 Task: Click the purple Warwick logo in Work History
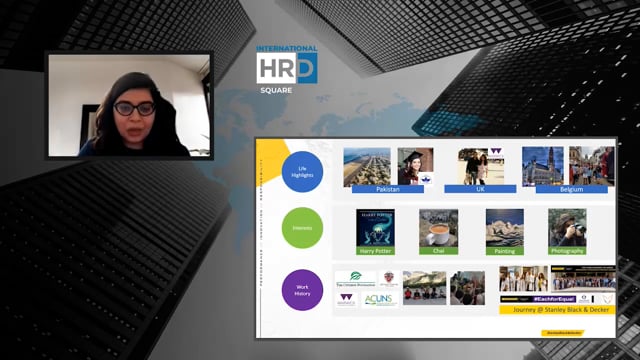(347, 300)
